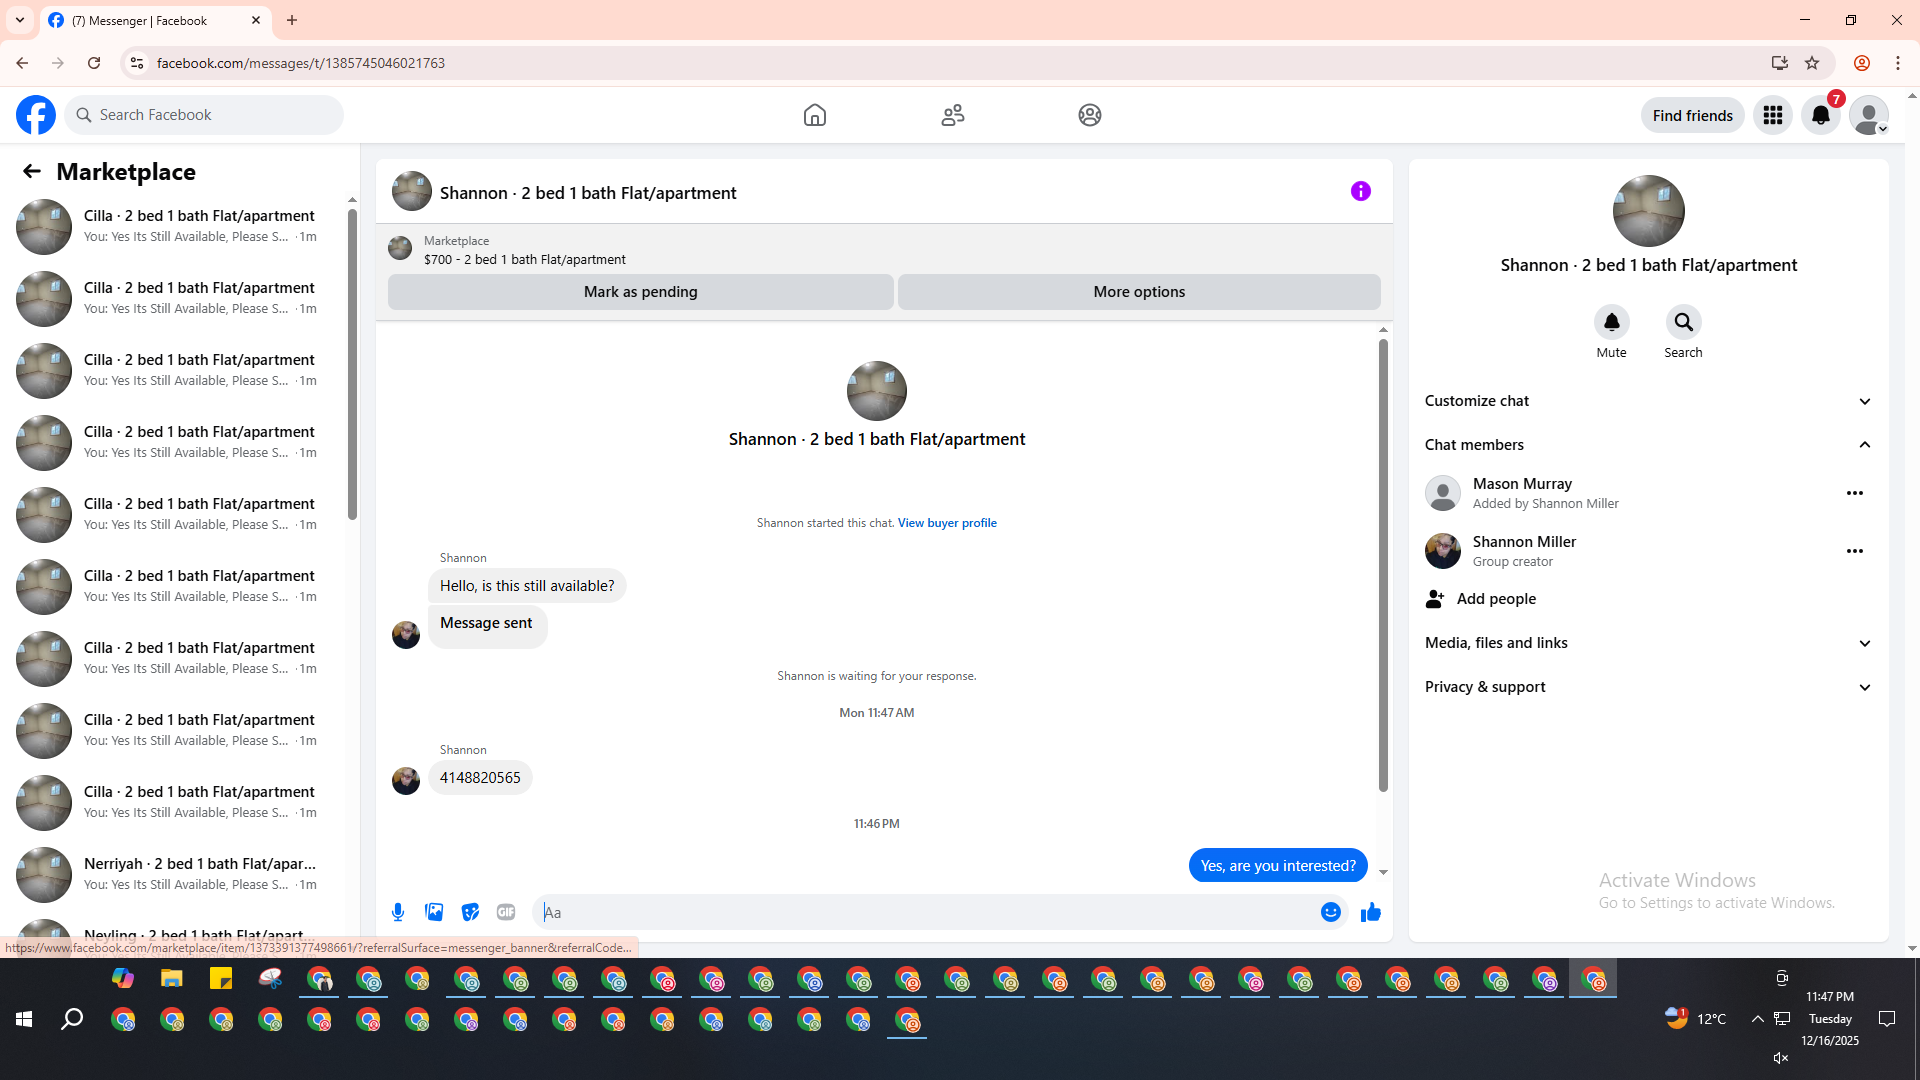Viewport: 1920px width, 1080px height.
Task: Open the account profile avatar menu
Action: [x=1869, y=115]
